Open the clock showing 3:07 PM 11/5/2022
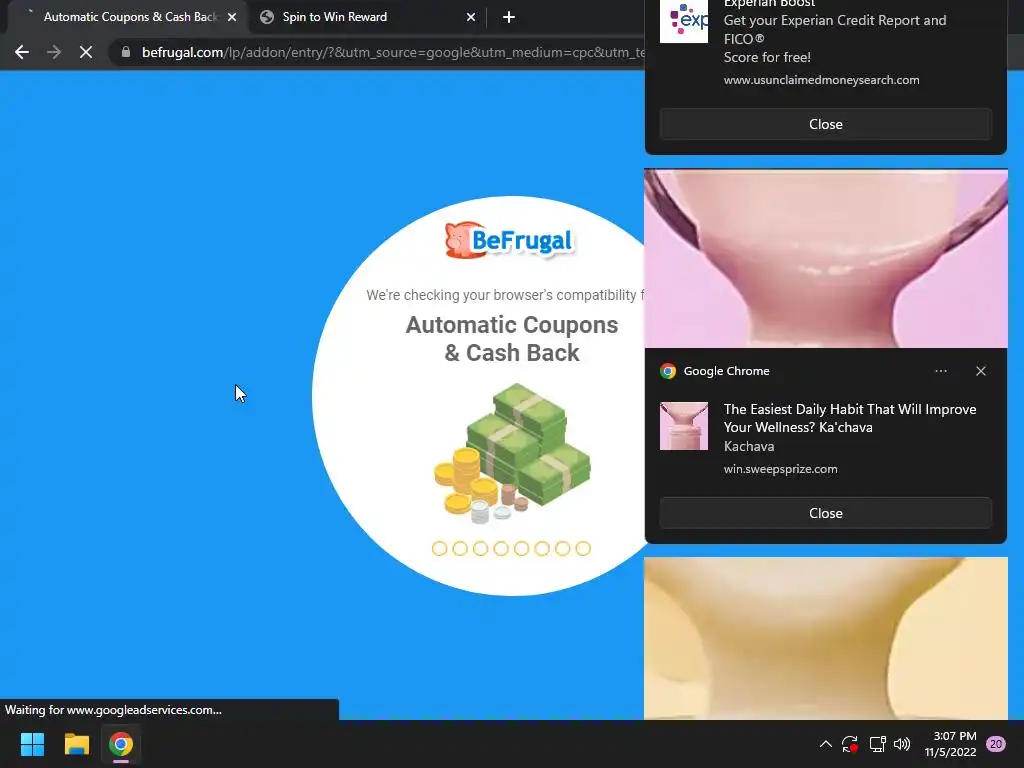This screenshot has width=1024, height=768. [x=950, y=744]
